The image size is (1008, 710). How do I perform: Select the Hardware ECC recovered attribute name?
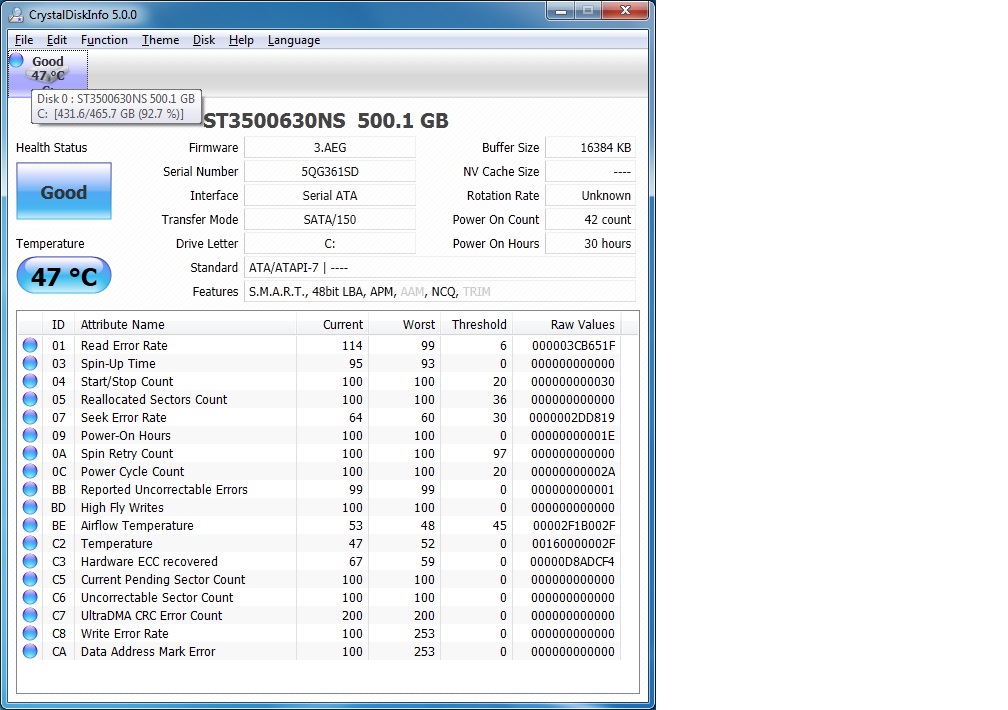[x=149, y=561]
